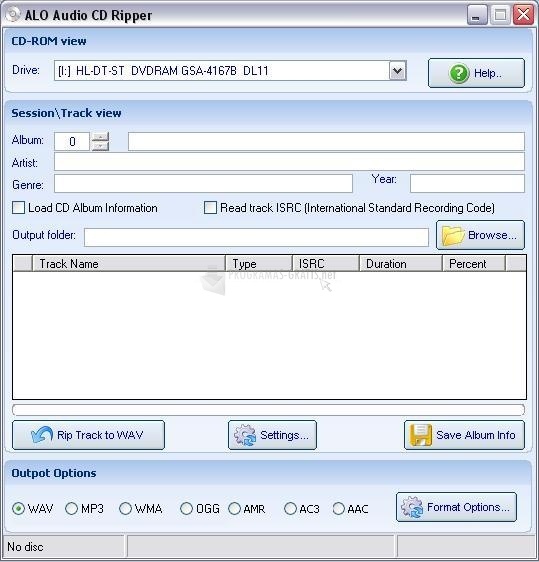Screen dimensions: 539x562
Task: Click the gear icon on Settings button
Action: tap(245, 435)
